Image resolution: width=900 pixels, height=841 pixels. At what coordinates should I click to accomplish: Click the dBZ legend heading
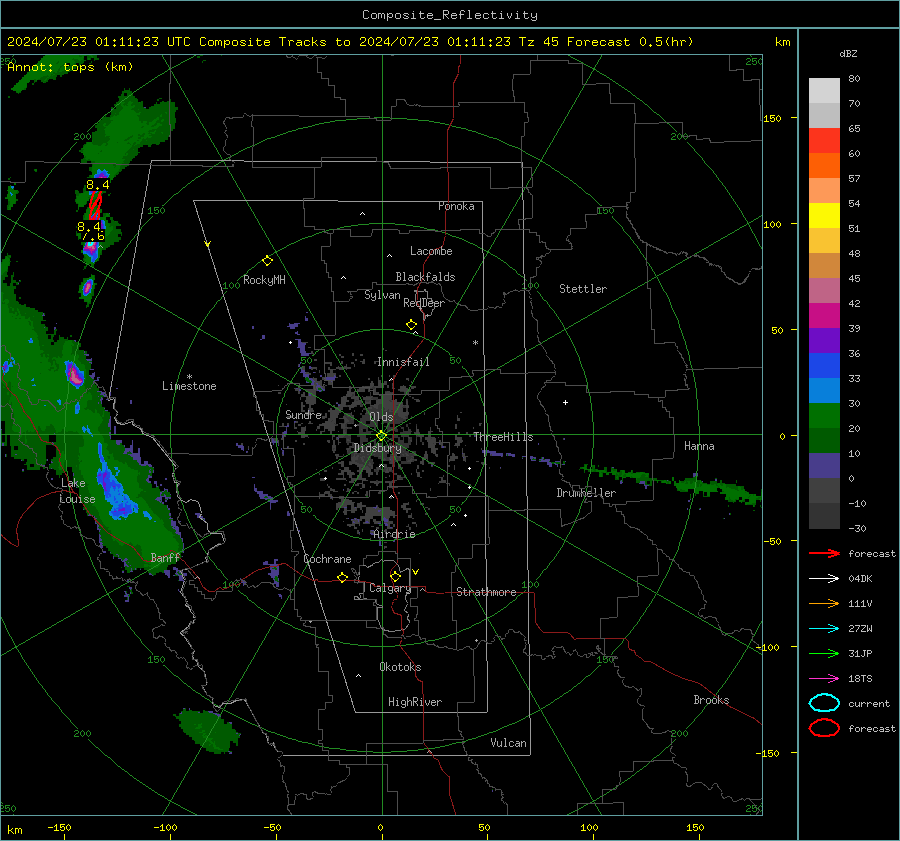(x=848, y=53)
